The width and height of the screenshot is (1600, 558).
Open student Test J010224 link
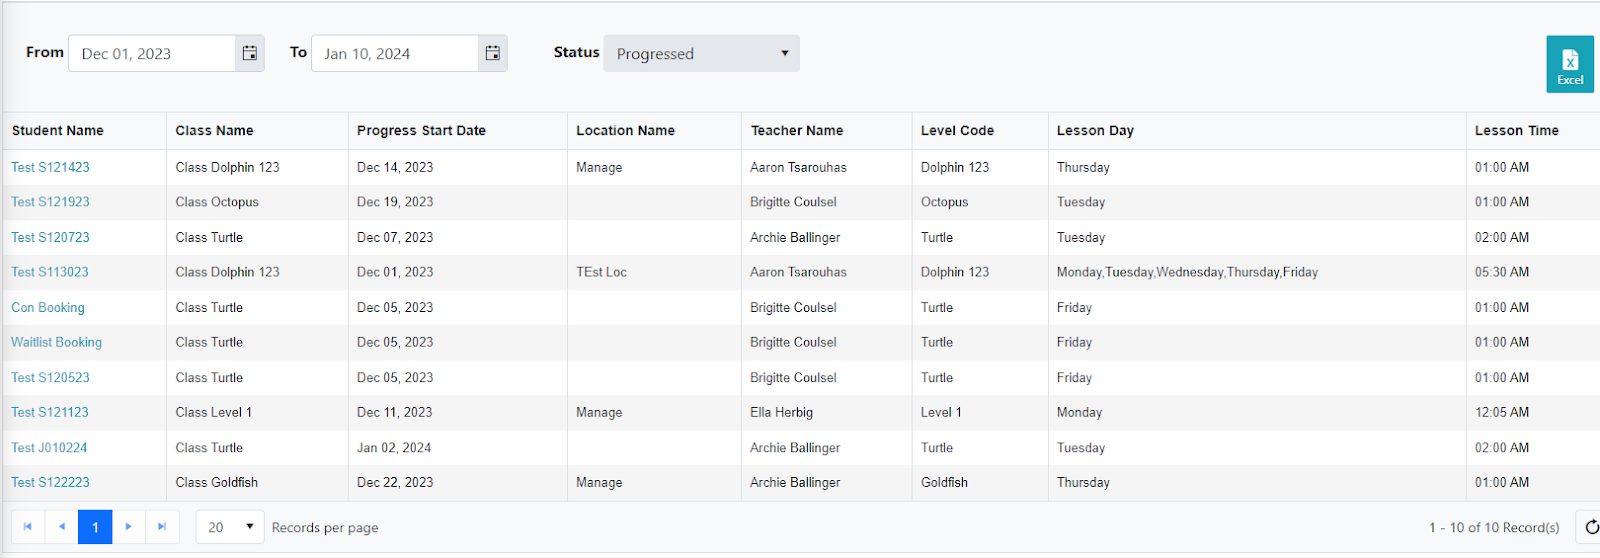49,448
